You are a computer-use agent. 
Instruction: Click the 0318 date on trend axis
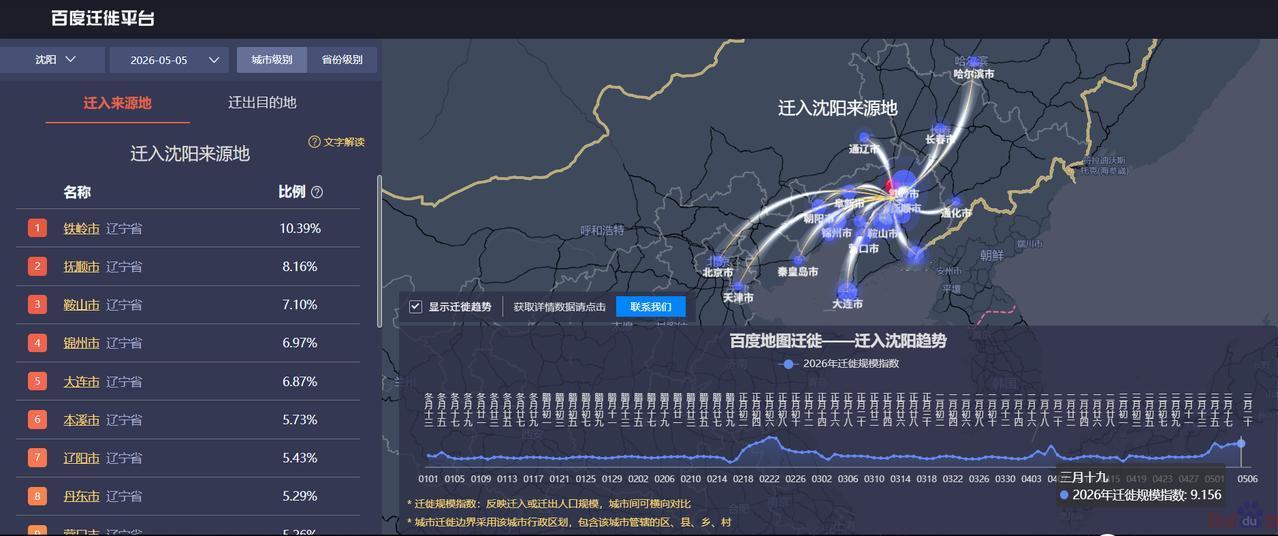tap(926, 479)
